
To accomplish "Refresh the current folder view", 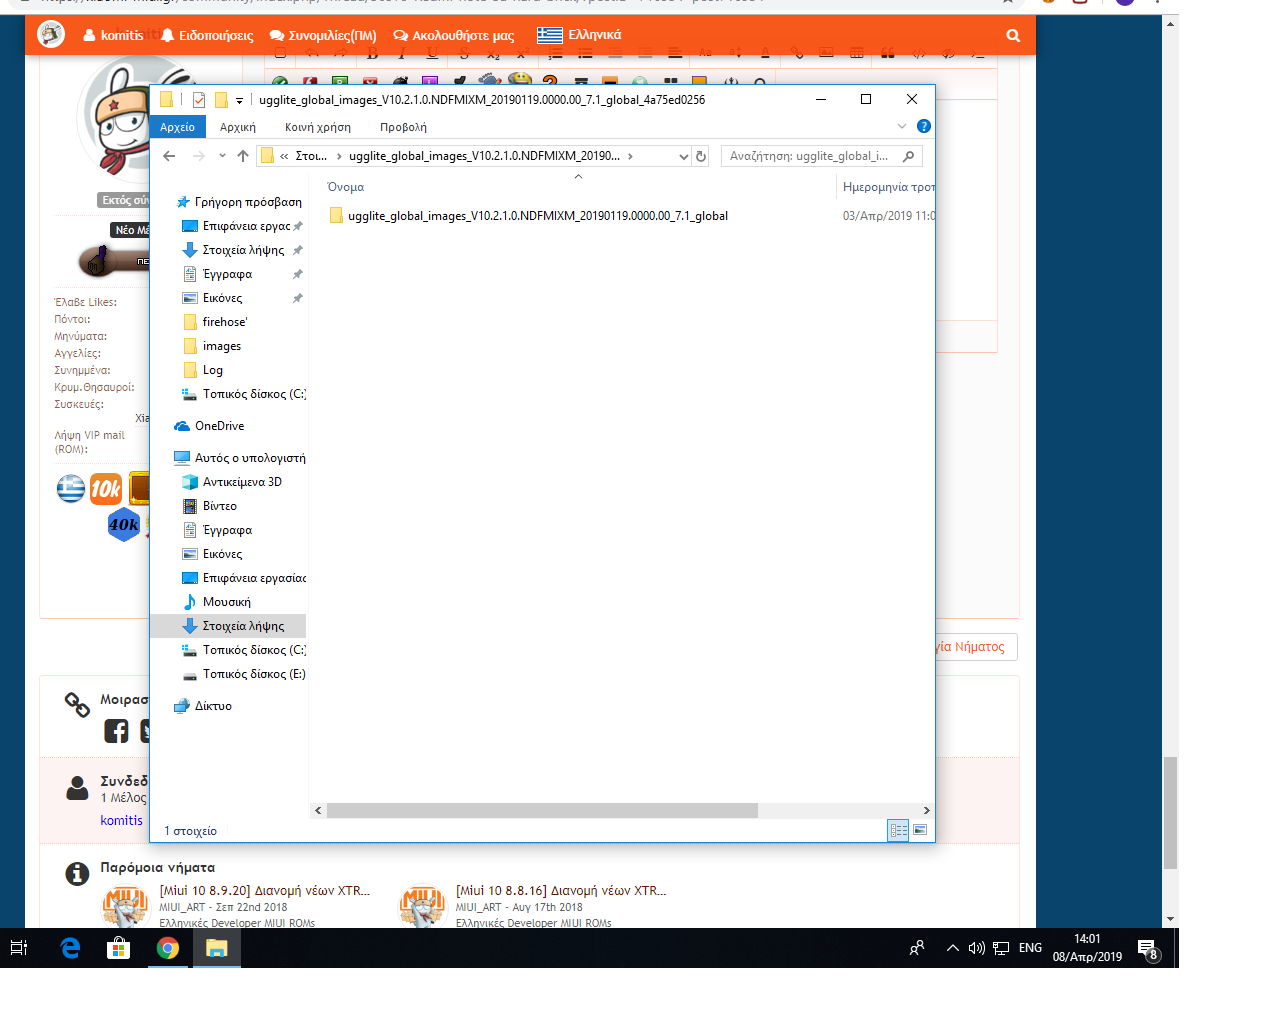I will (701, 156).
